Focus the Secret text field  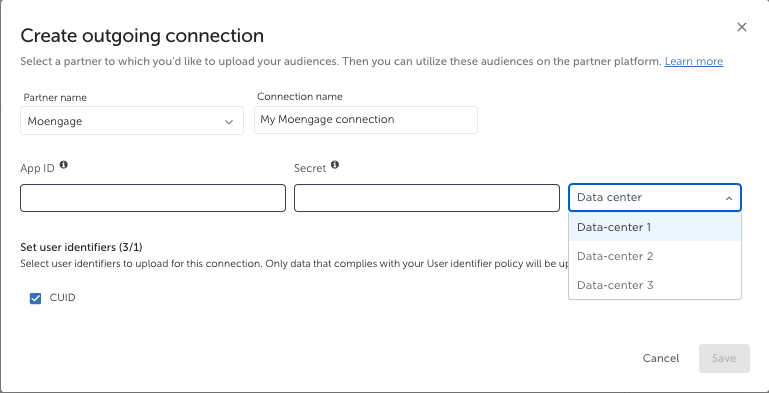point(427,198)
